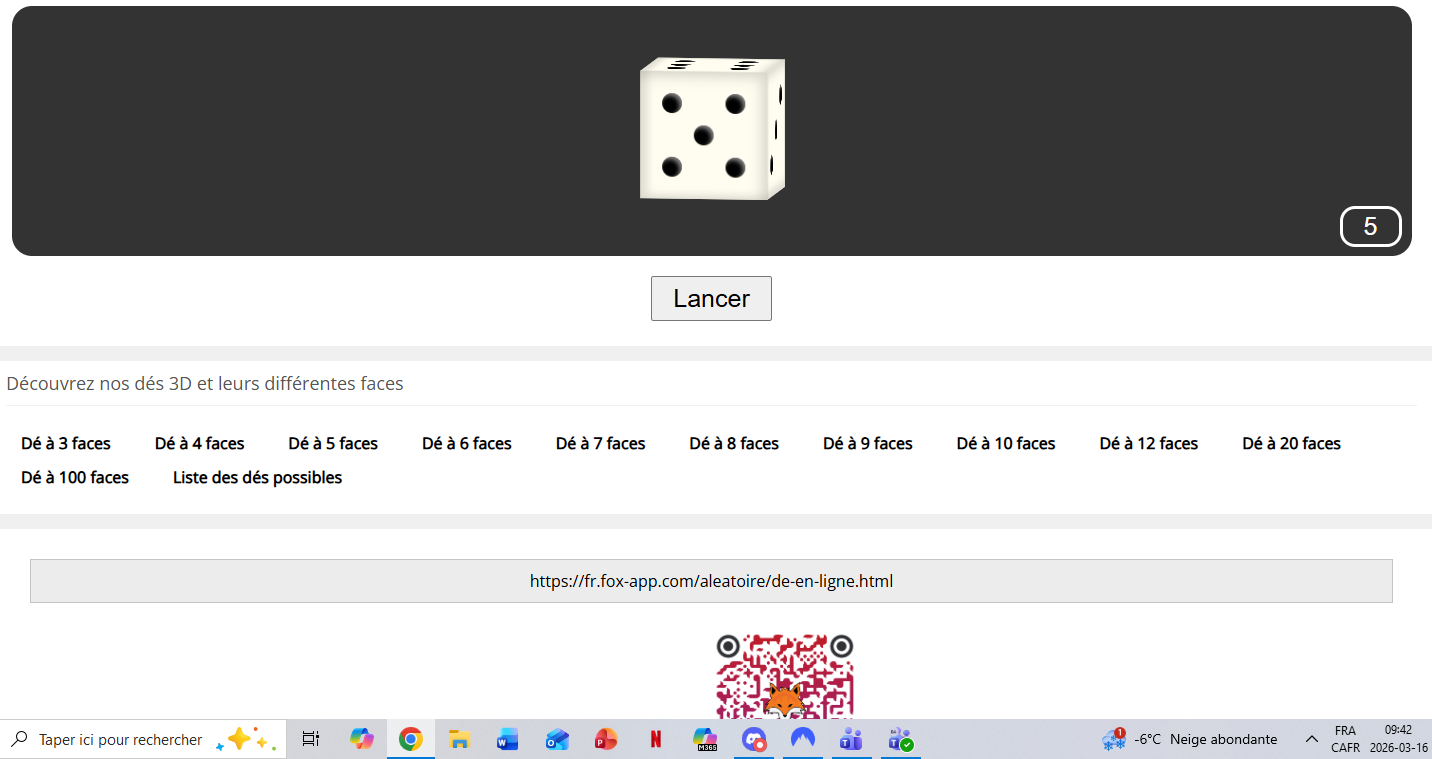Open Dé à 100 faces link
Viewport: 1432px width, 759px height.
coord(75,477)
